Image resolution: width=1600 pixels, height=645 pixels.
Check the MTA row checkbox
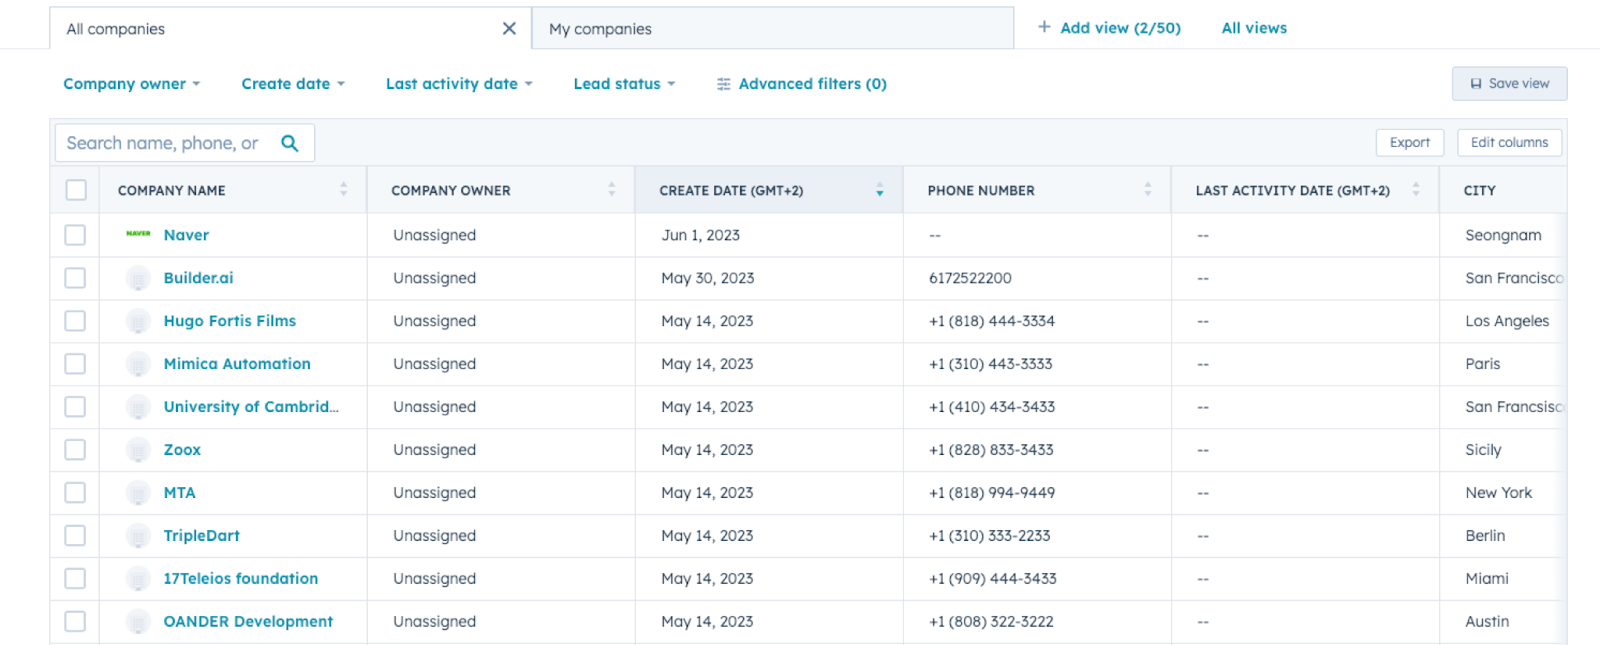point(75,493)
